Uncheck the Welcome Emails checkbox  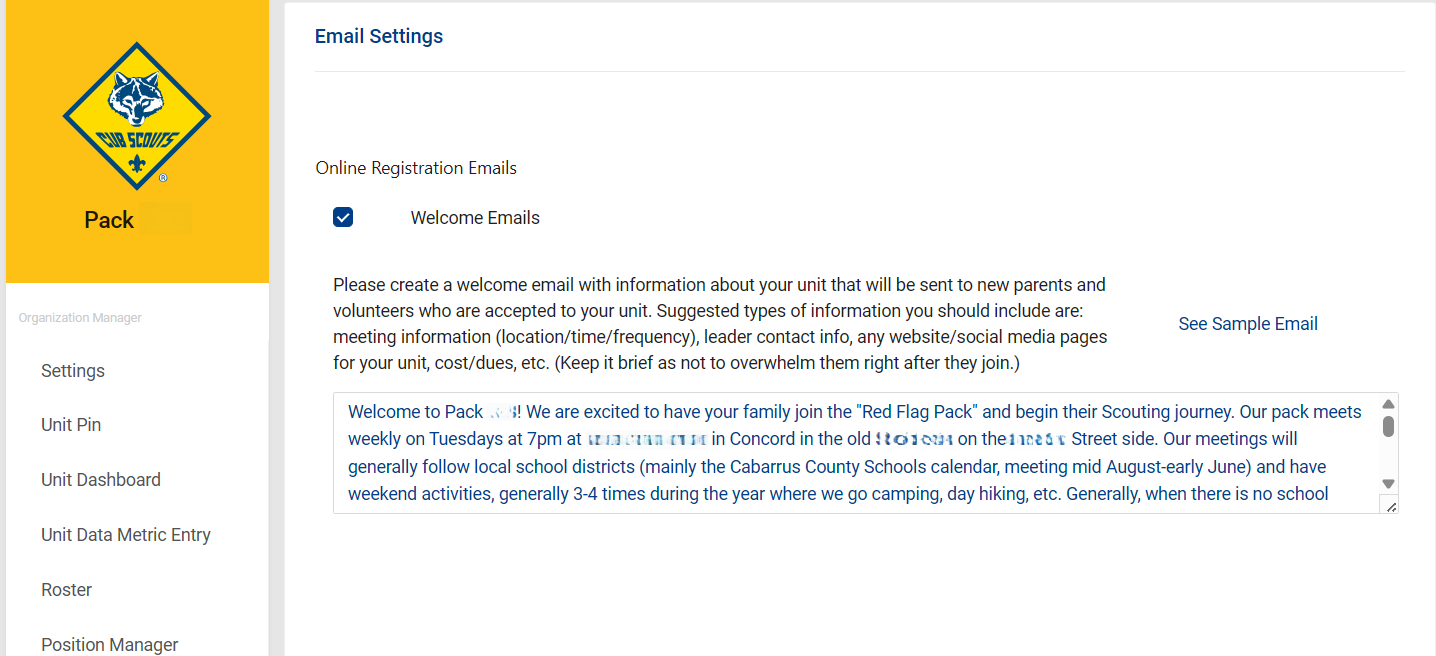[x=343, y=217]
